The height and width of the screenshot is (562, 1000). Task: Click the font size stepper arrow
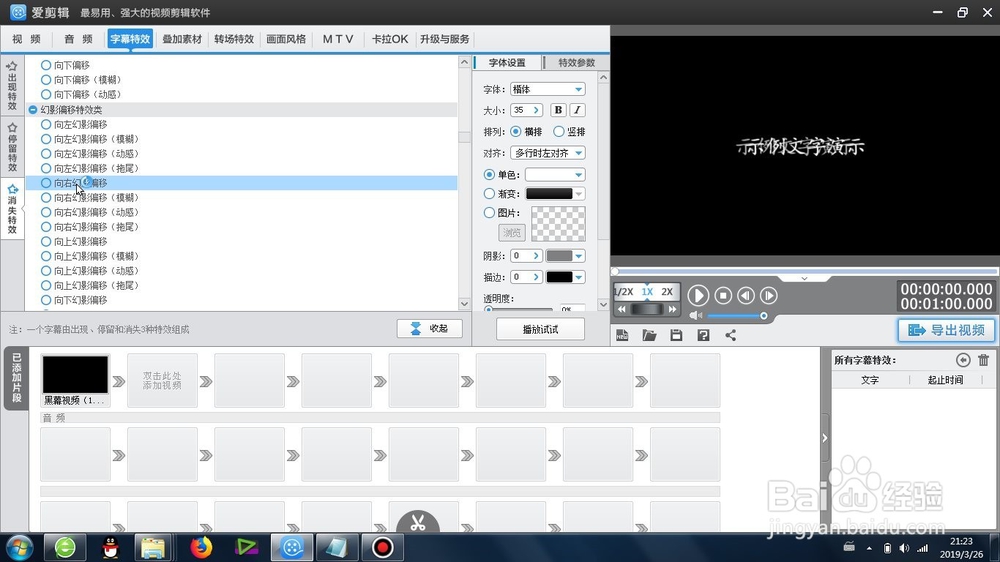coord(536,110)
